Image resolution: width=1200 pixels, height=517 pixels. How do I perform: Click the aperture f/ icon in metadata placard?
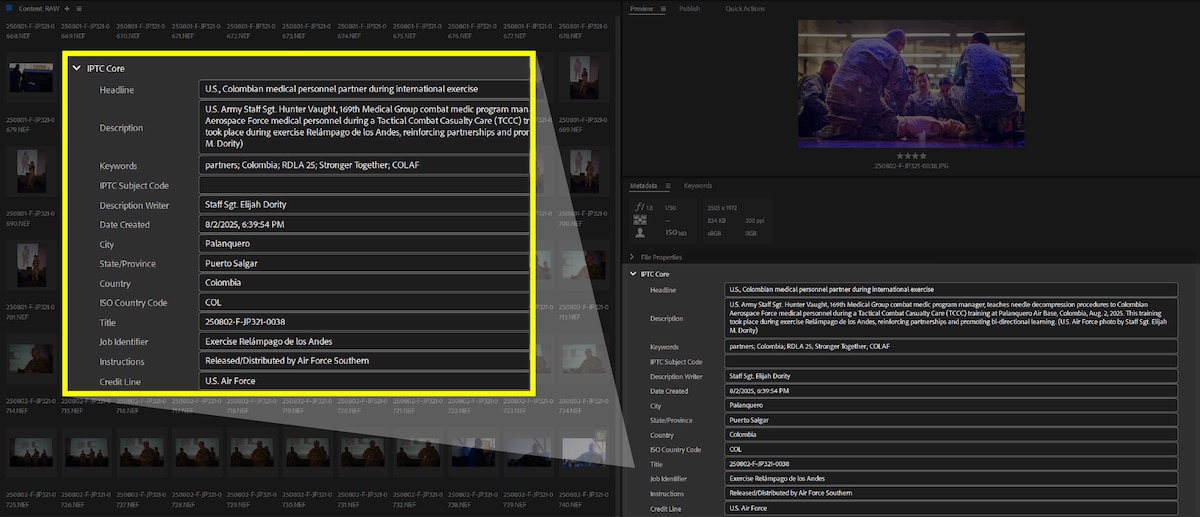point(640,207)
